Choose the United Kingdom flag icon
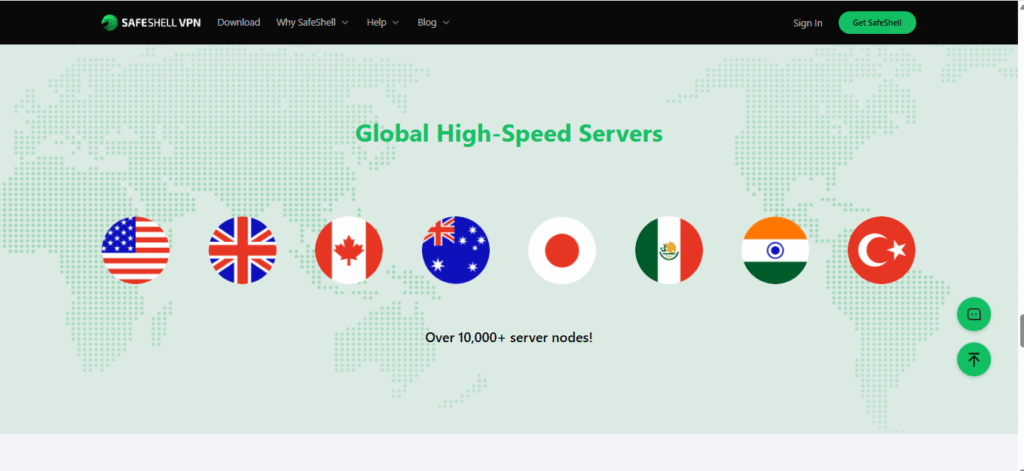This screenshot has height=471, width=1024. [x=242, y=250]
